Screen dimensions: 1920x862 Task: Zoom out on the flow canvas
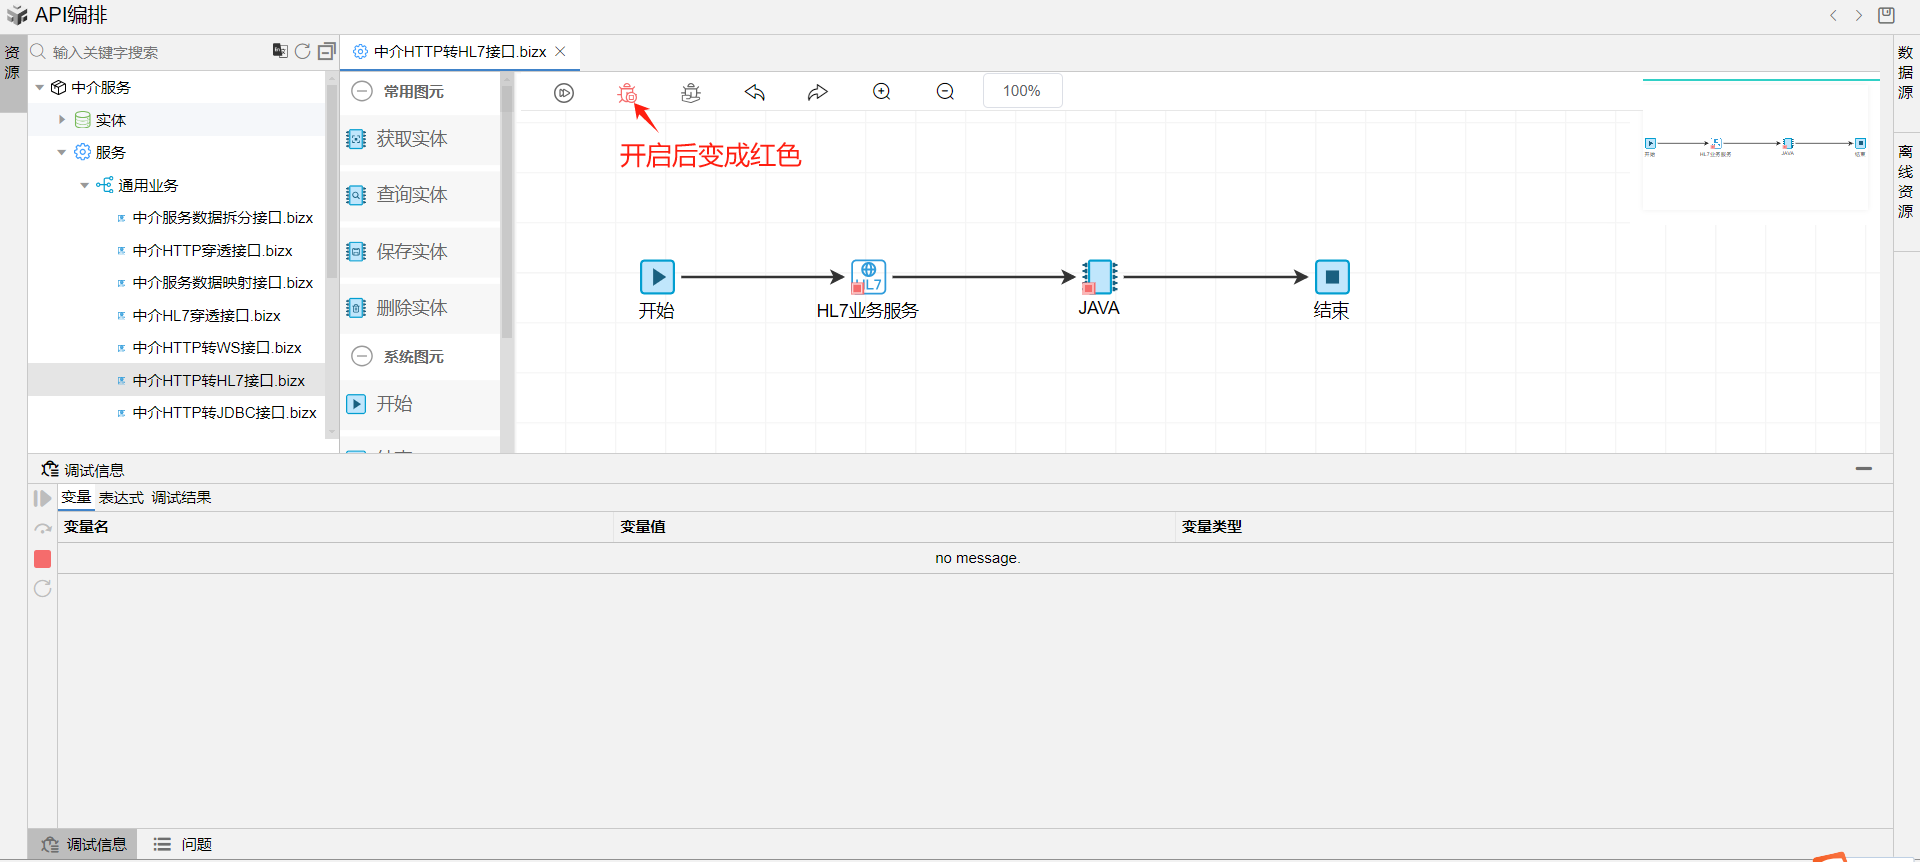coord(945,92)
